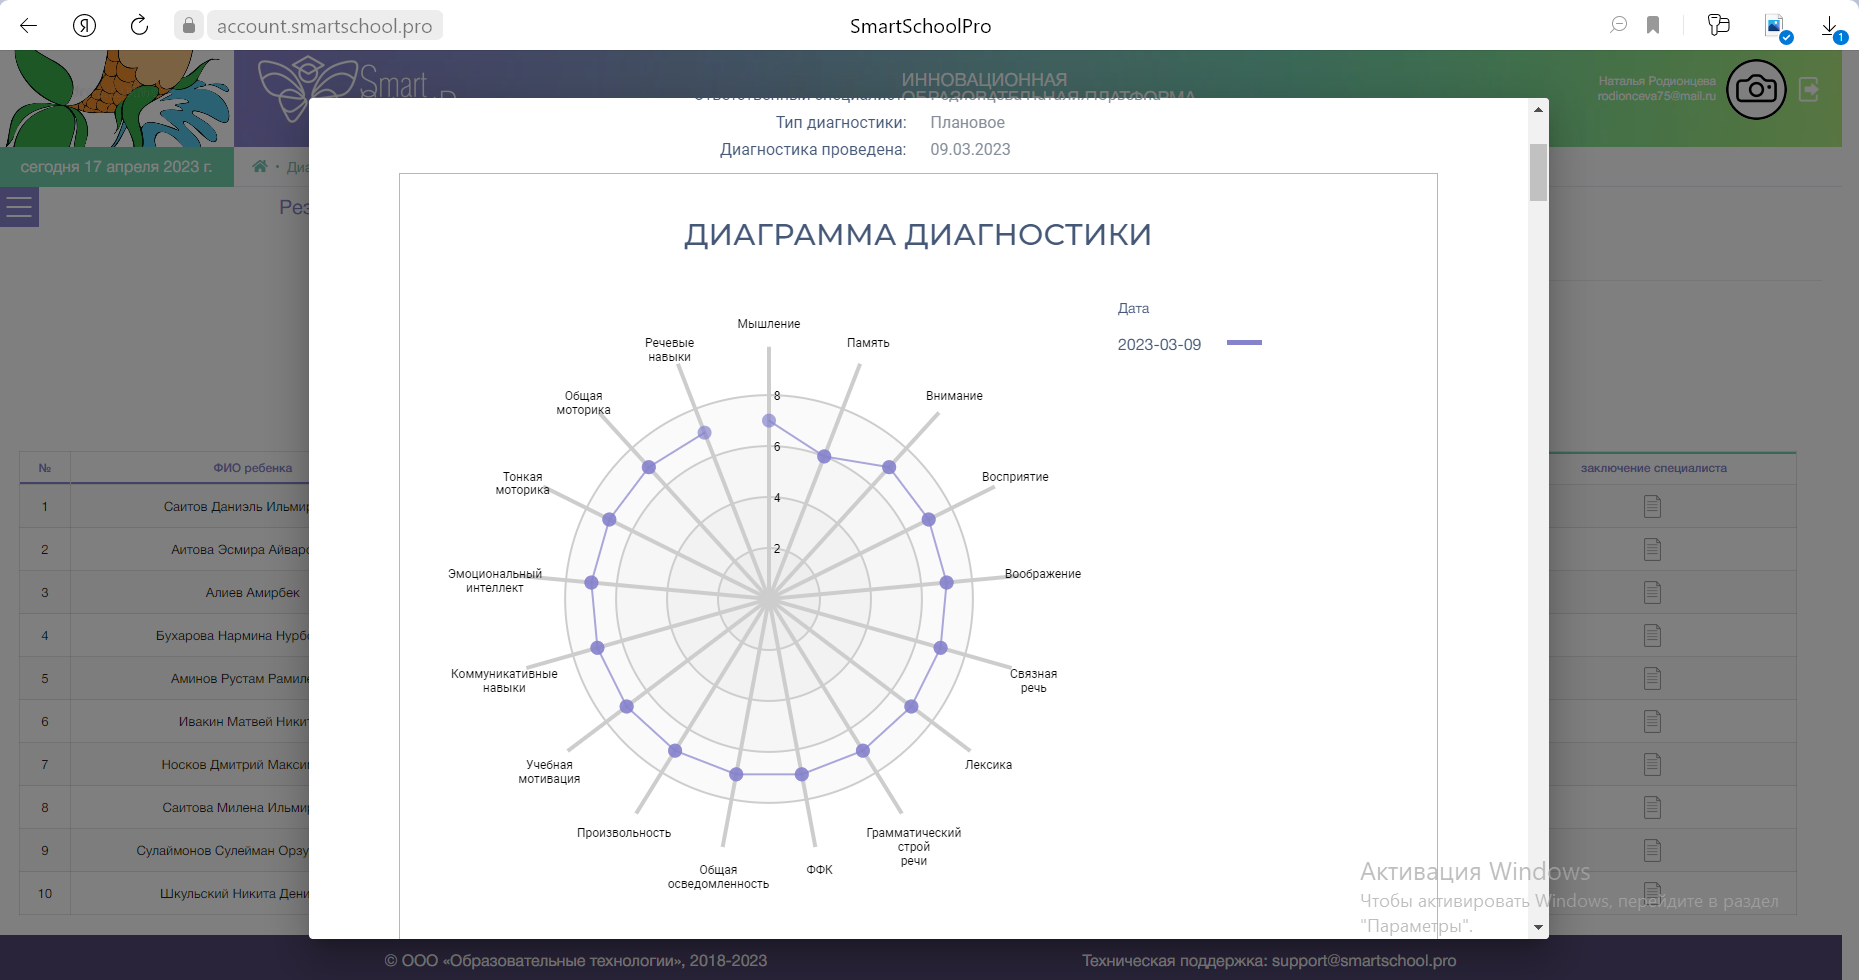Click the address bar account.smartschool.pro
Viewport: 1859px width, 980px height.
pyautogui.click(x=324, y=26)
